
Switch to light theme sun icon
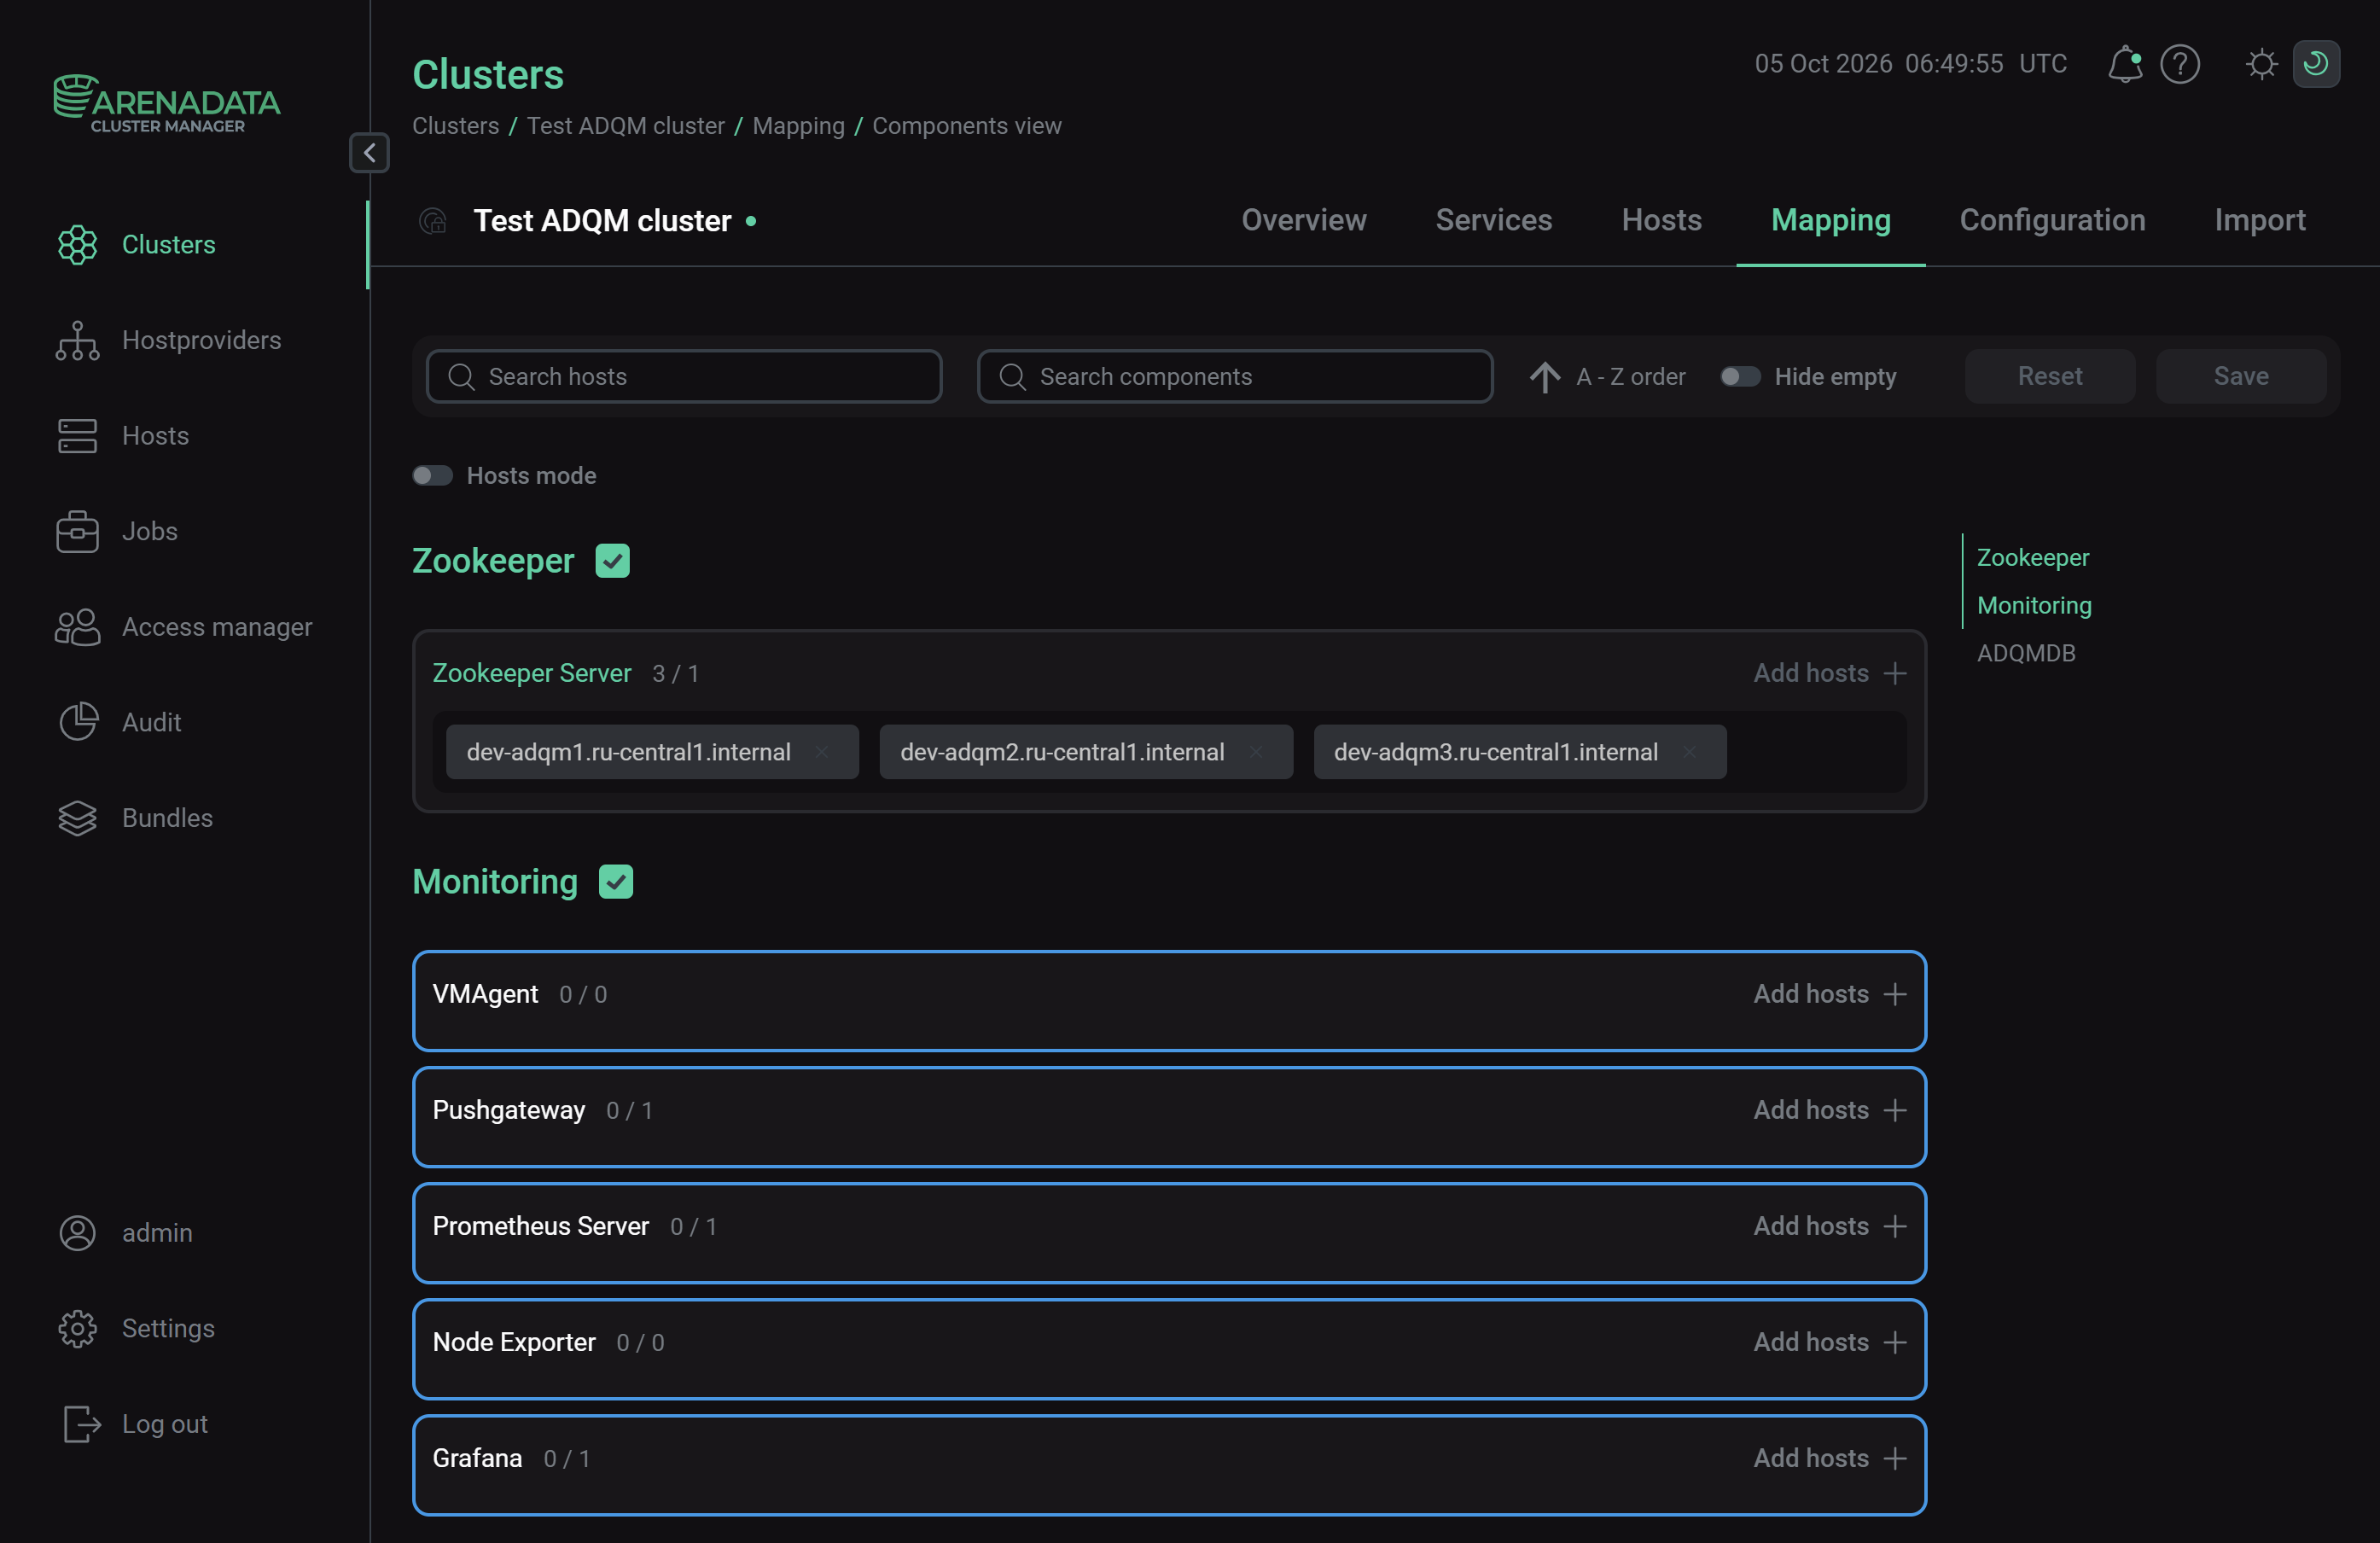(x=2261, y=64)
